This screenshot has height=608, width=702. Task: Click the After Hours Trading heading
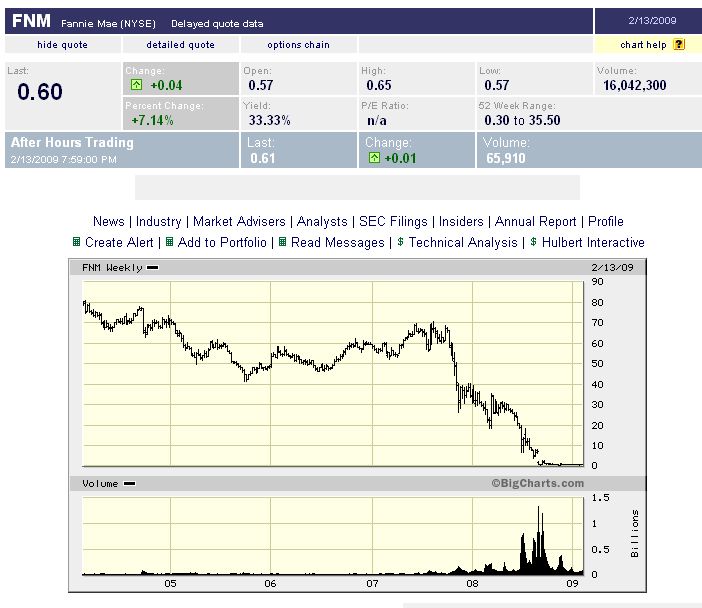click(72, 142)
